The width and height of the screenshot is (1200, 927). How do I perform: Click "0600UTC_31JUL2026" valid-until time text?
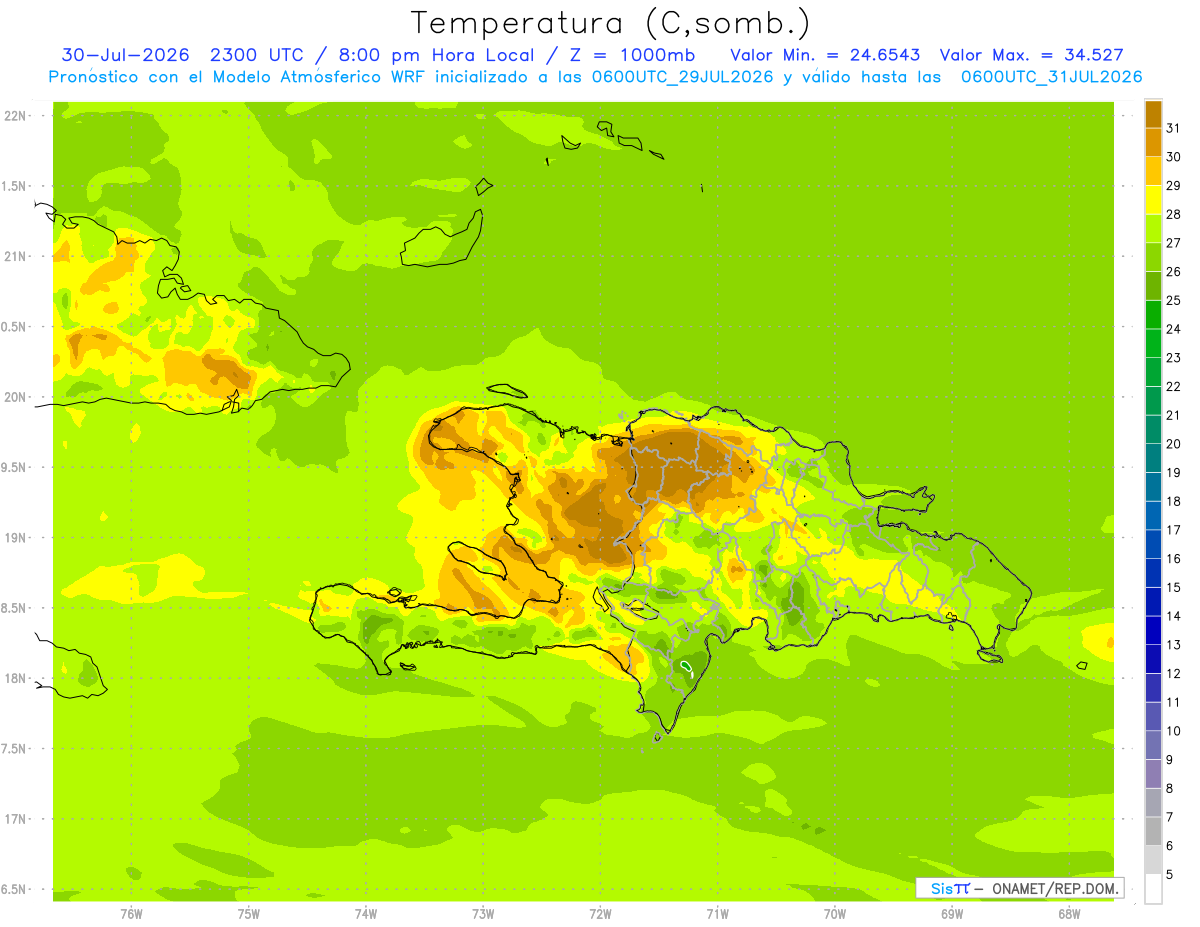[1051, 77]
